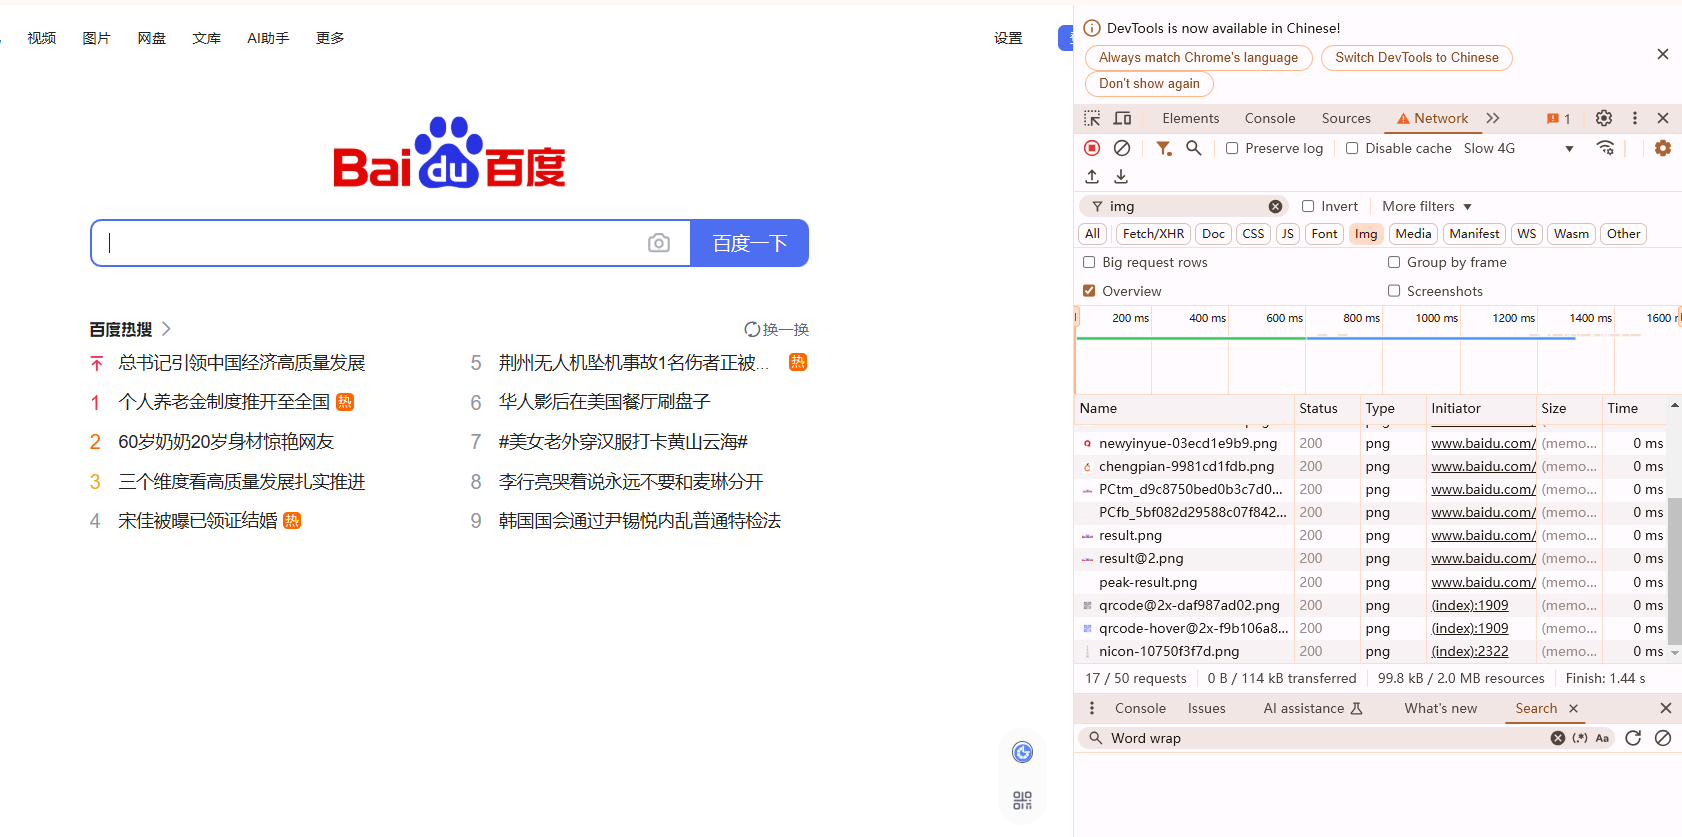
Task: Clear search results icon in drawer
Action: (x=1663, y=738)
